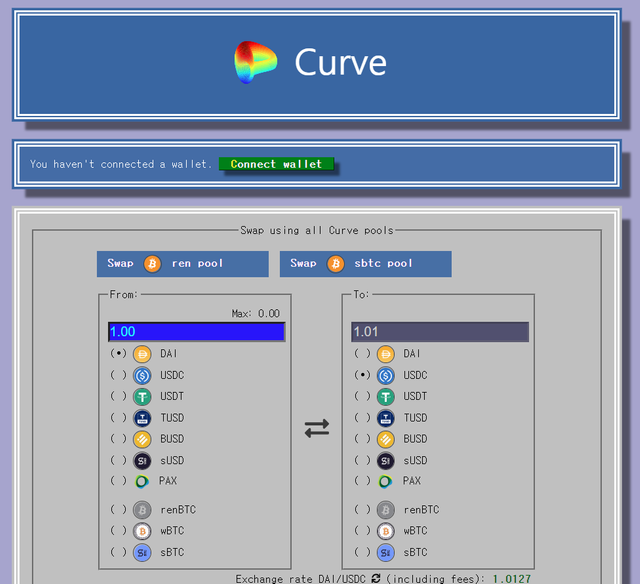Click the sUSD icon in To list
The image size is (640, 584).
click(x=386, y=461)
